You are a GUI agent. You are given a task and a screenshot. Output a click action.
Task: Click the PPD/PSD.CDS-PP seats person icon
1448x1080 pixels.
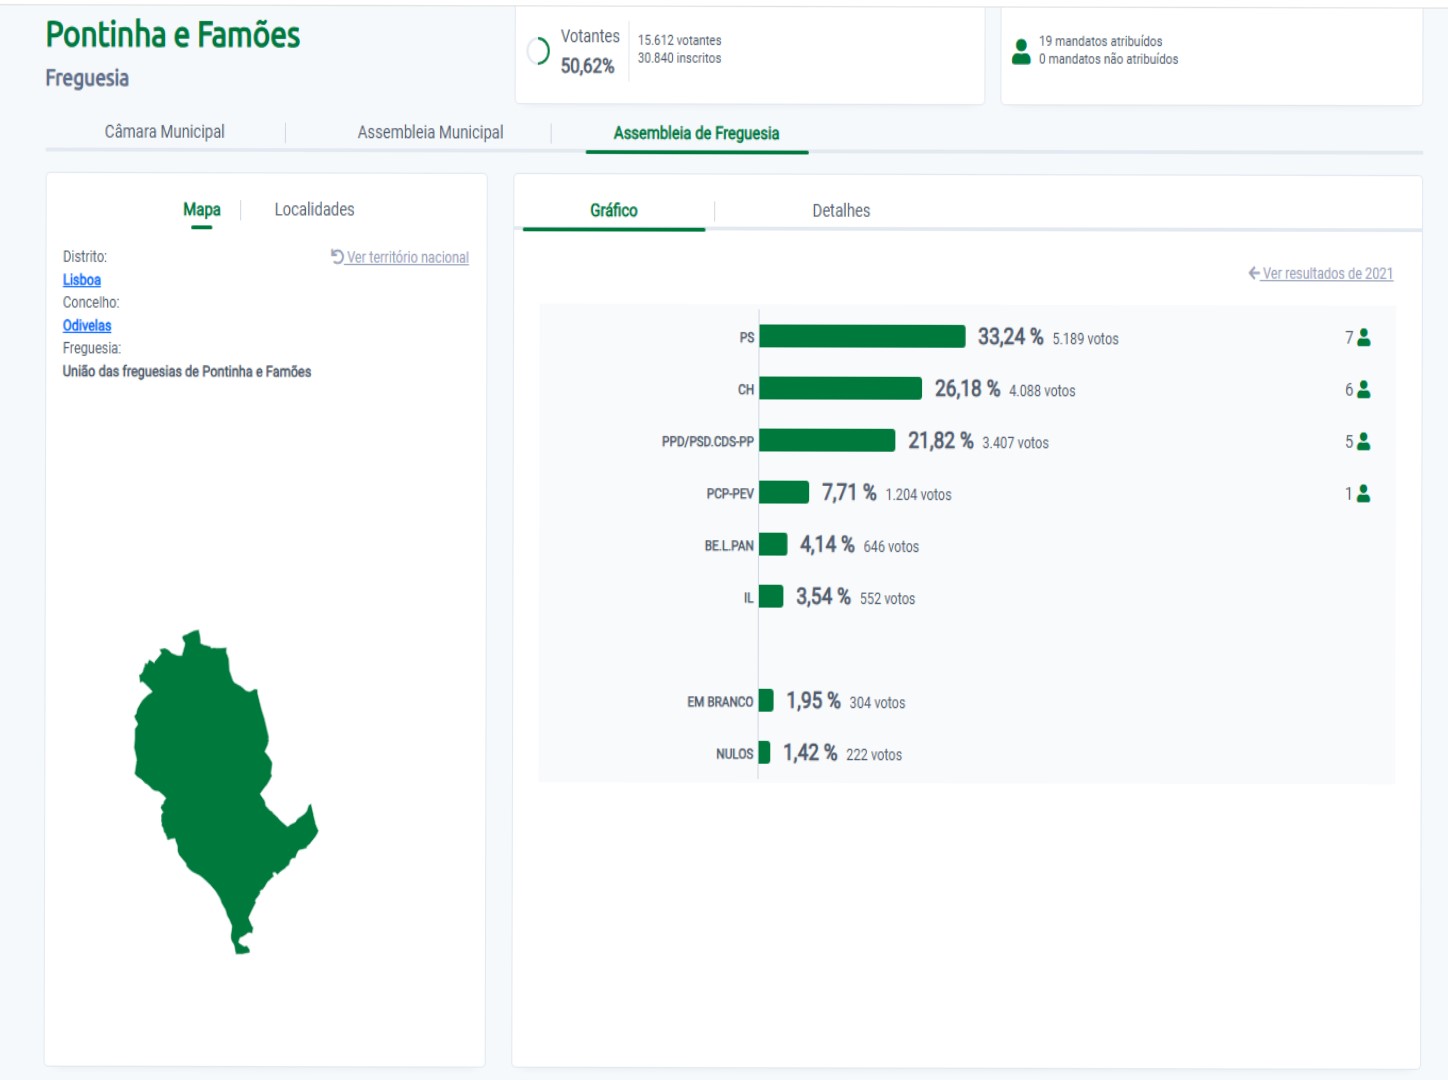click(1363, 442)
